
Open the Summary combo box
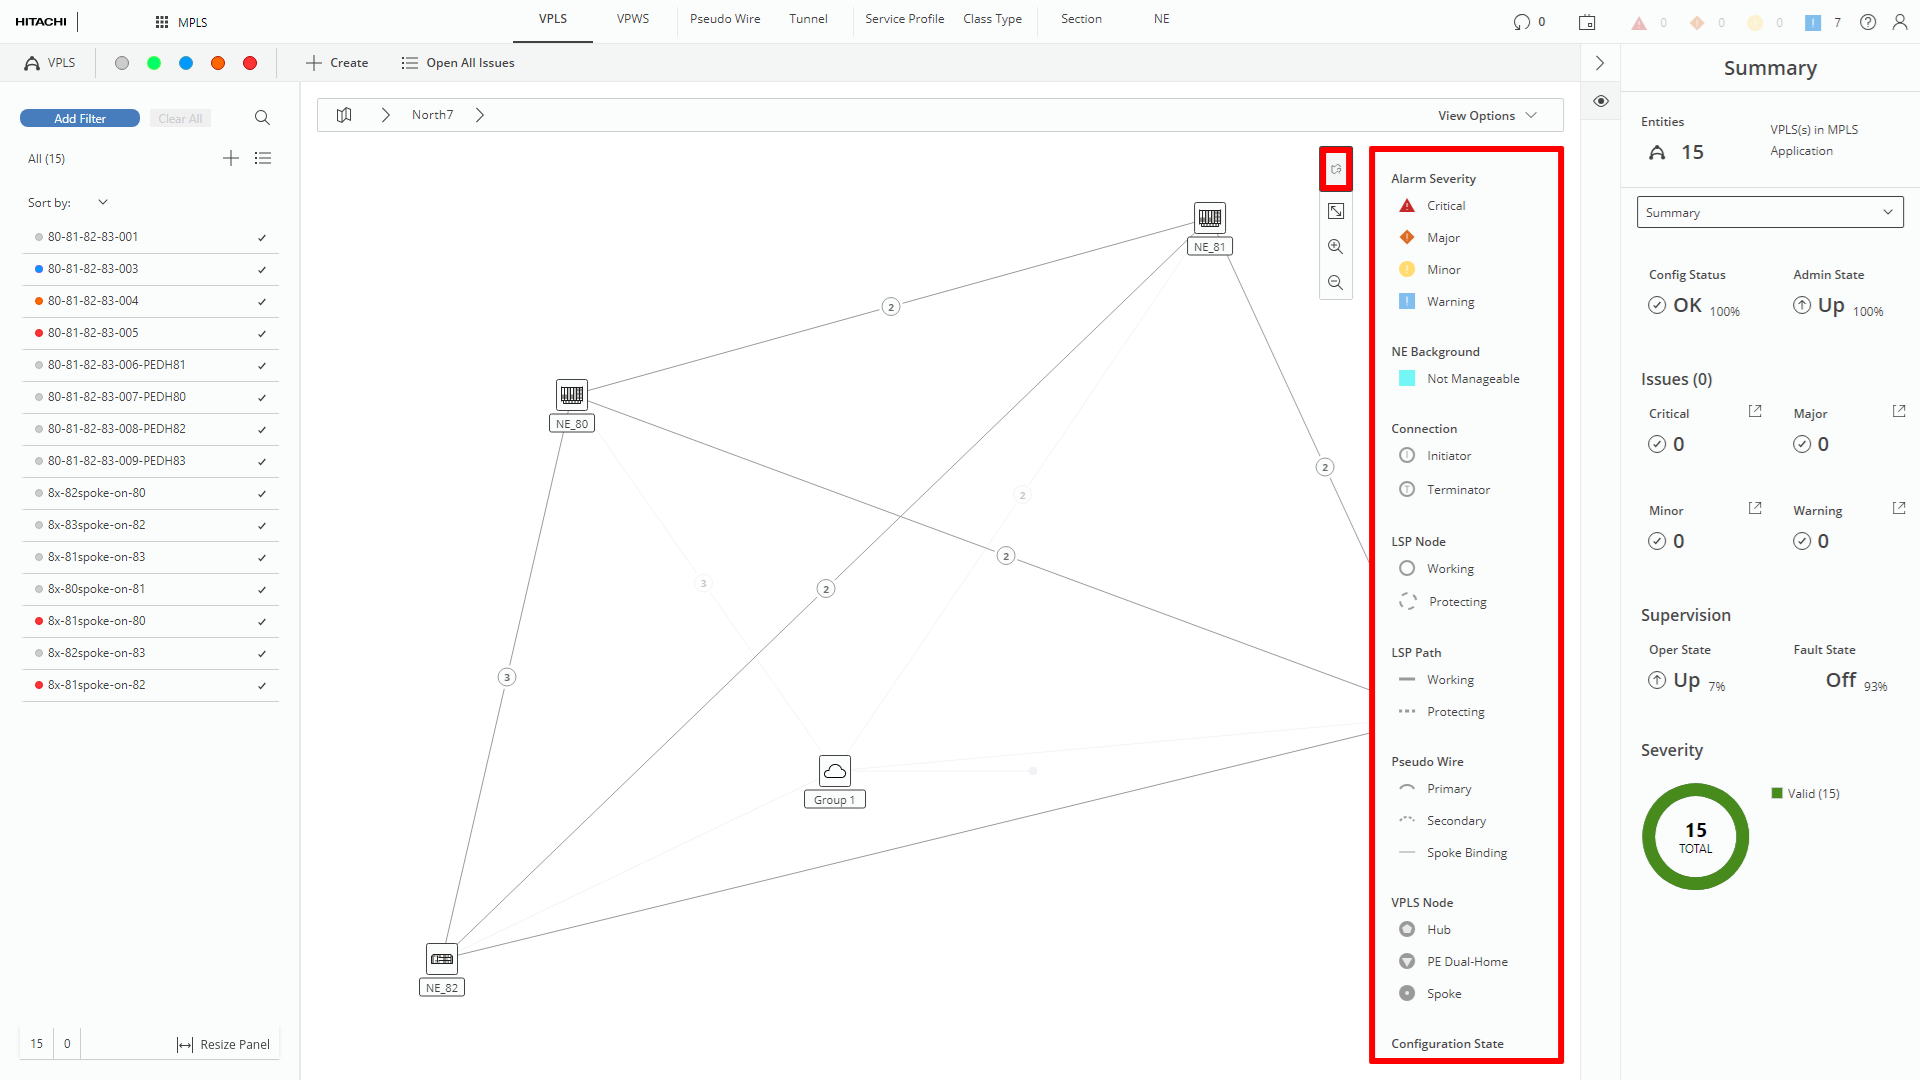point(1769,213)
